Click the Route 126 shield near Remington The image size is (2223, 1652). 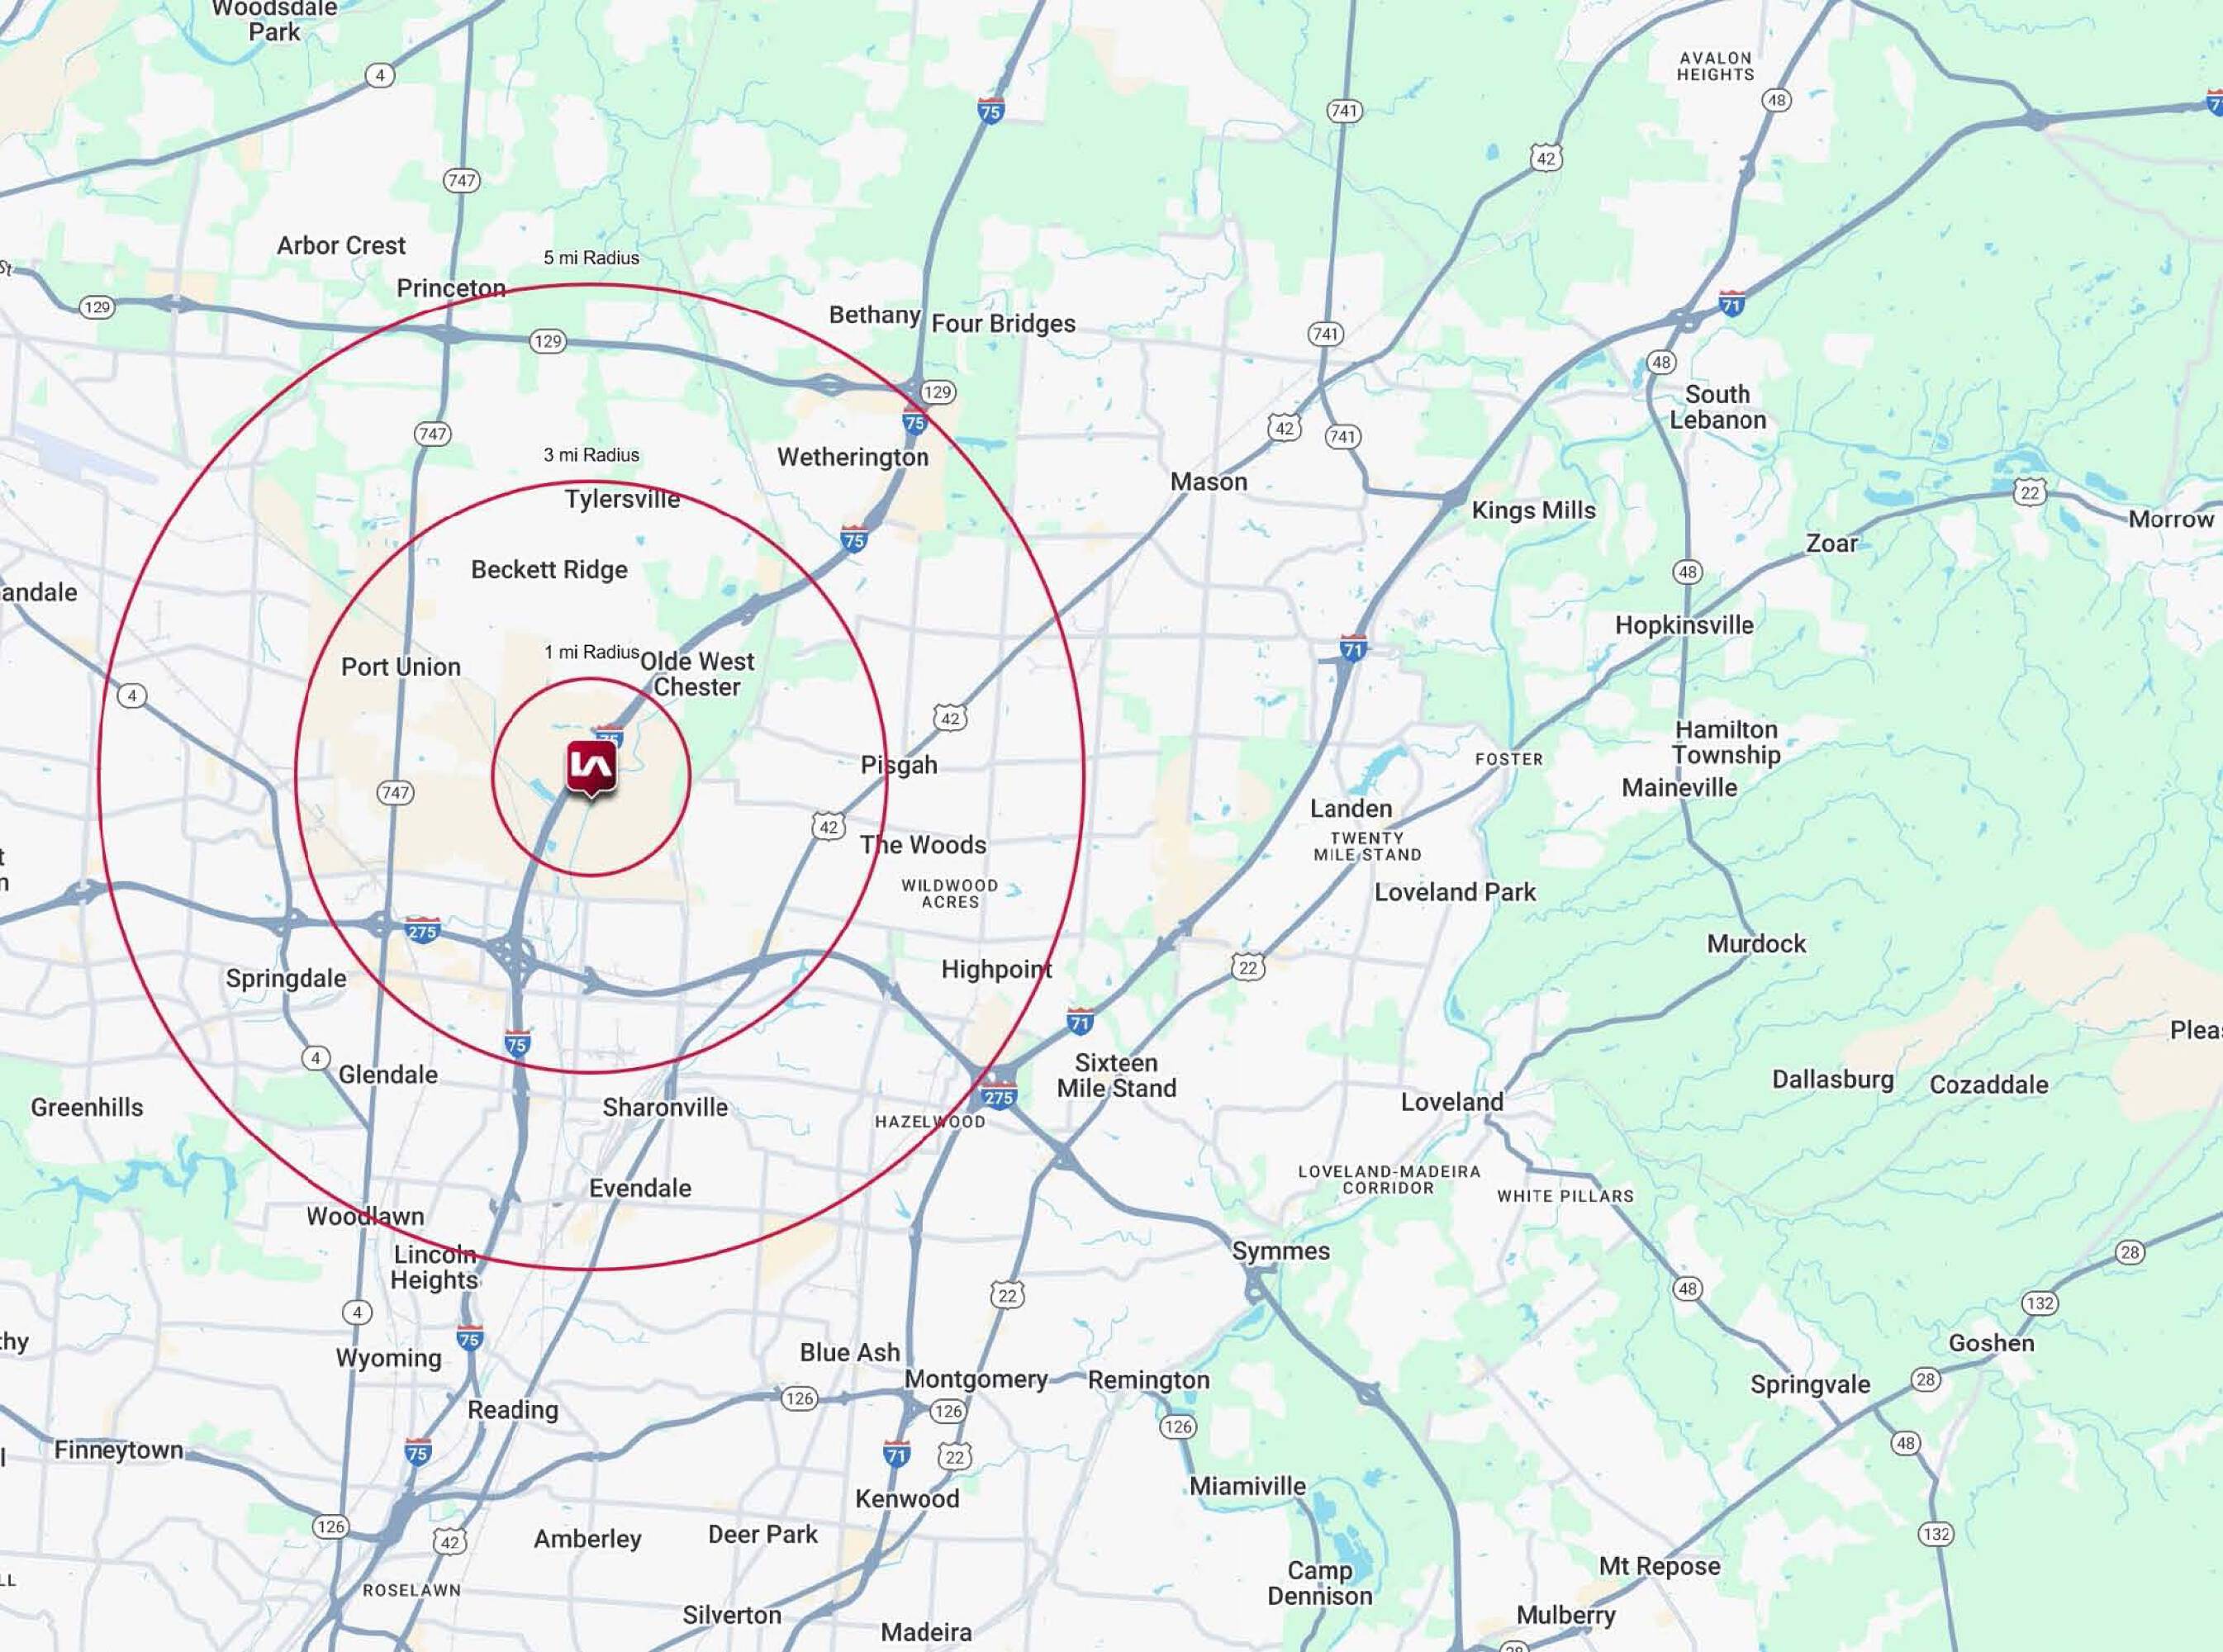point(1178,1426)
